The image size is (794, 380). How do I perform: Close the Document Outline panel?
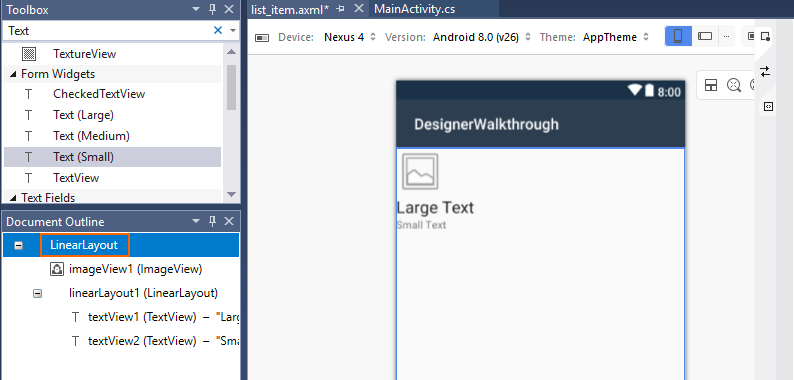(229, 221)
